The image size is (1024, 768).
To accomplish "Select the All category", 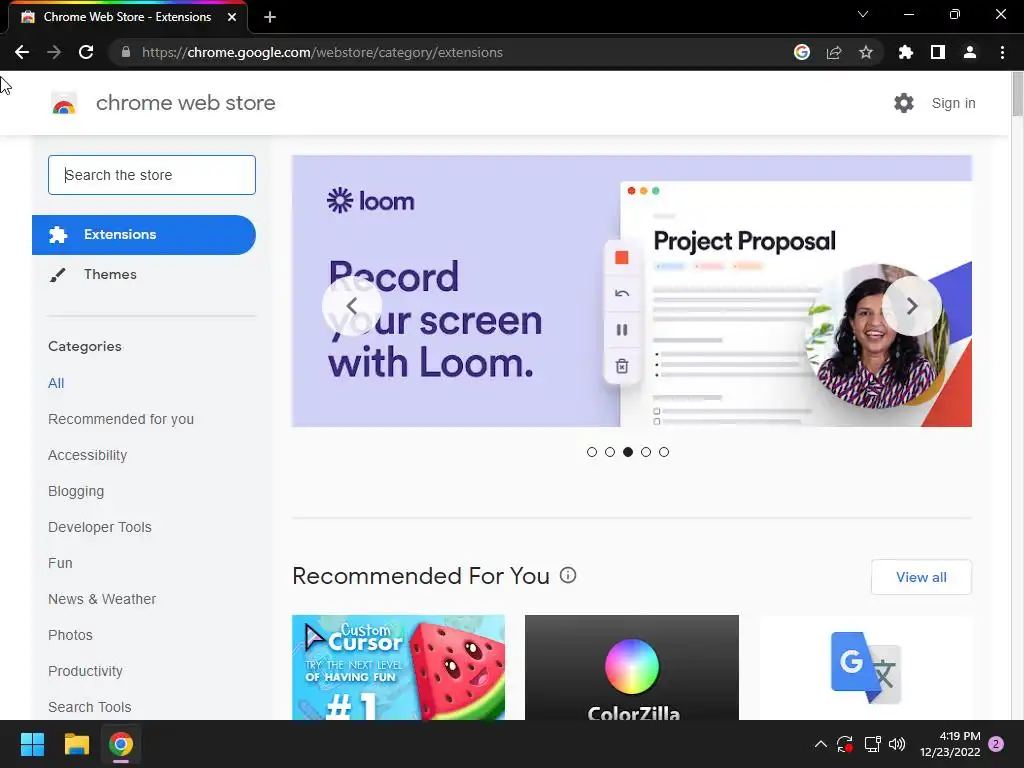I will 56,383.
